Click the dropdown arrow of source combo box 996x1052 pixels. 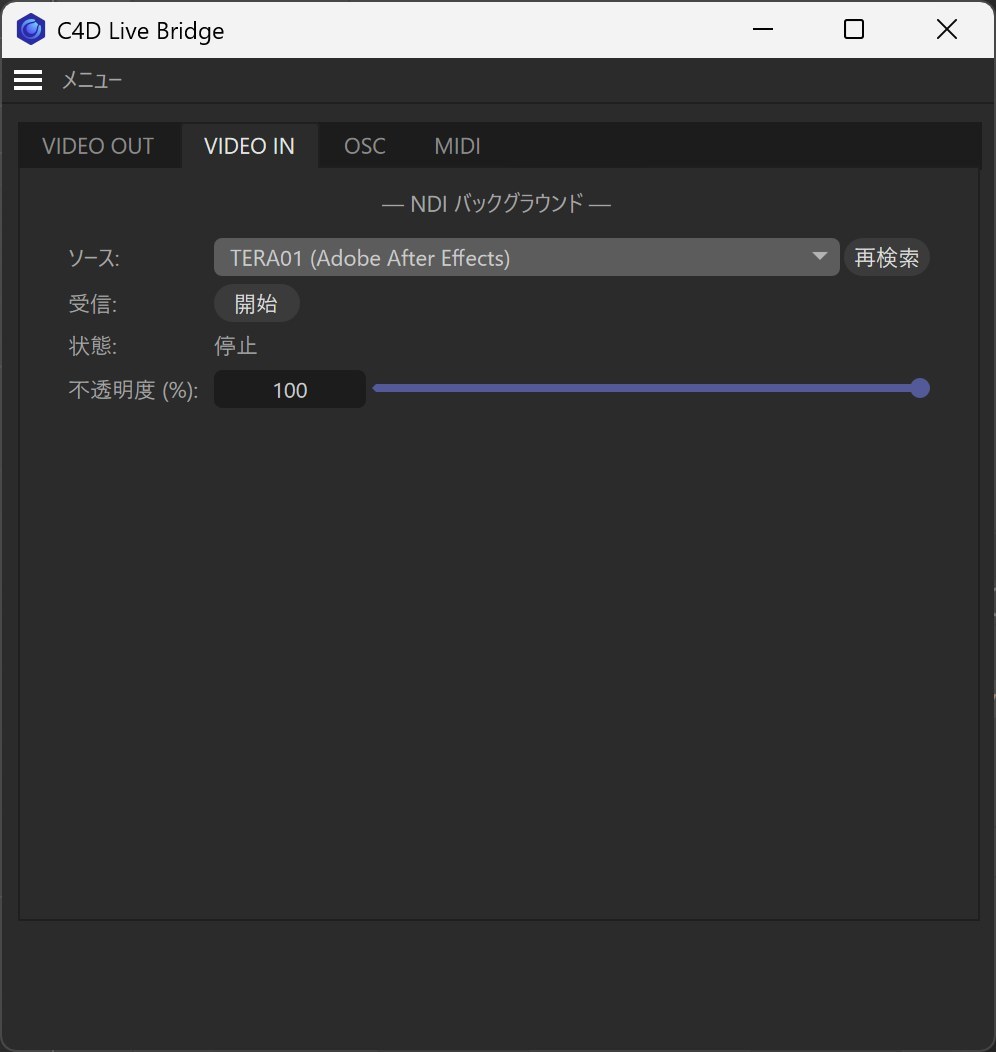point(820,256)
